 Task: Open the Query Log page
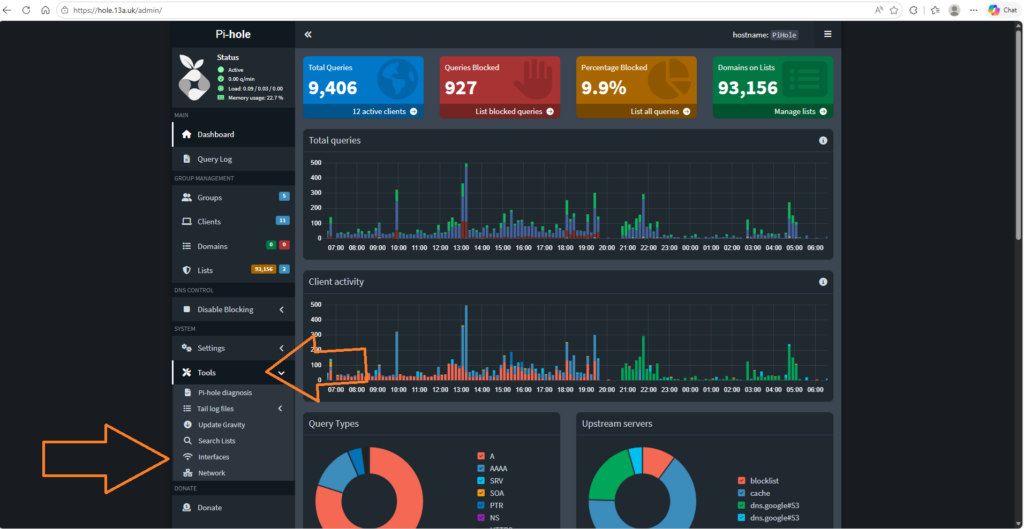click(234, 159)
